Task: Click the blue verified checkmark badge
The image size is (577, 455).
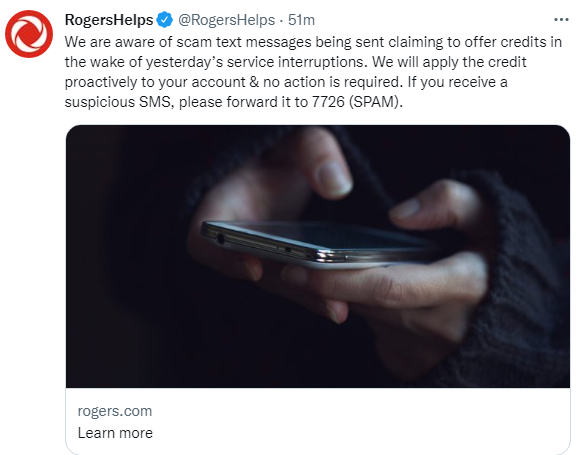Action: pyautogui.click(x=164, y=20)
